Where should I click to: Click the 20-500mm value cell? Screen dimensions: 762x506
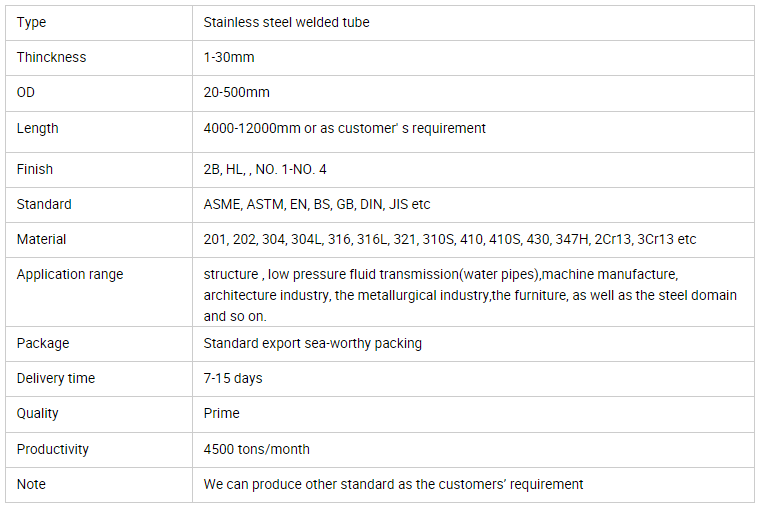473,93
